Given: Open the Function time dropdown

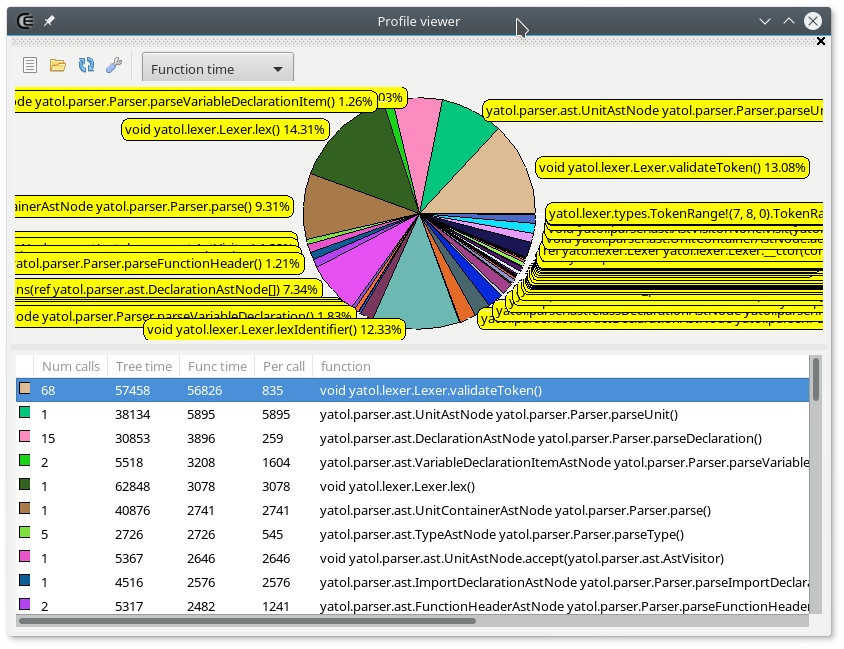Looking at the screenshot, I should point(218,69).
